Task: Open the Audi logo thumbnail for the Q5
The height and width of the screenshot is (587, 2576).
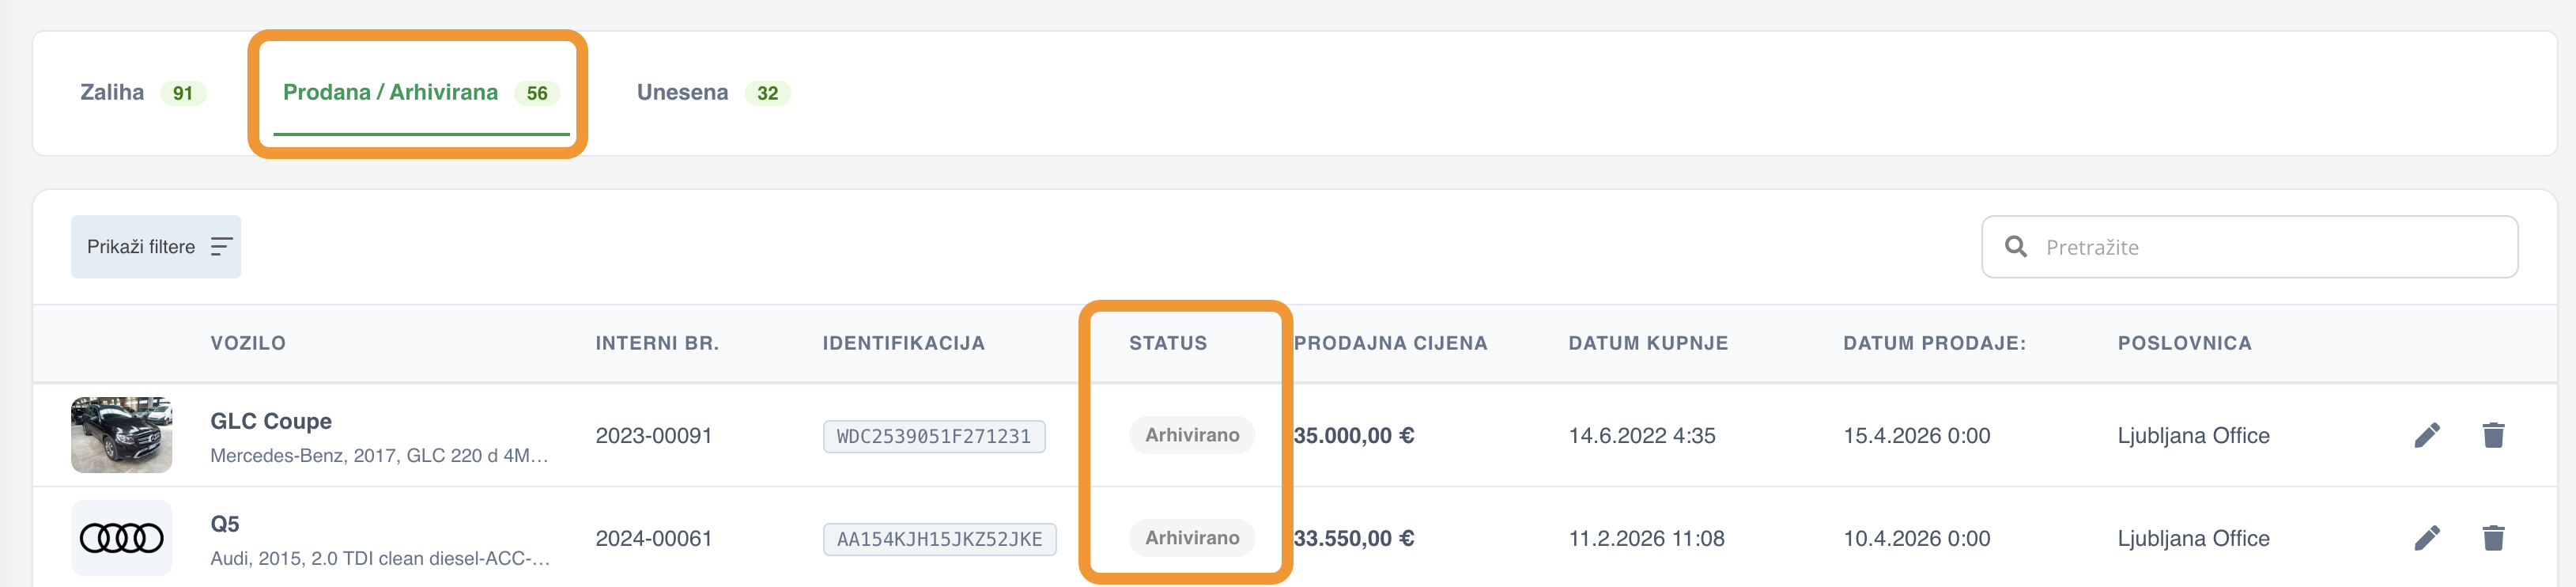Action: coord(121,538)
